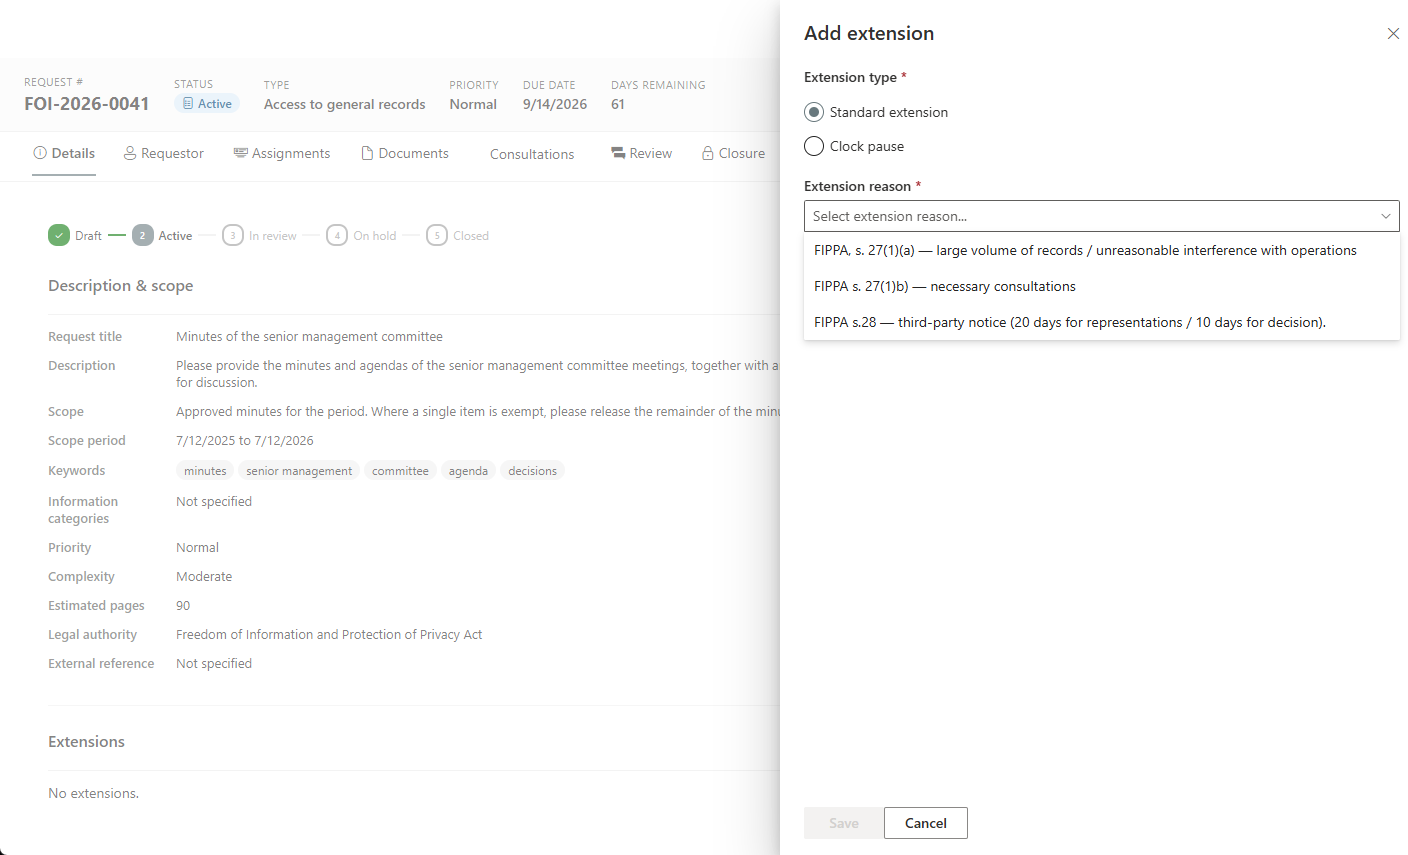The height and width of the screenshot is (855, 1408).
Task: Choose FIPPA s. 27(1)b) necessary consultations option
Action: (x=1101, y=286)
